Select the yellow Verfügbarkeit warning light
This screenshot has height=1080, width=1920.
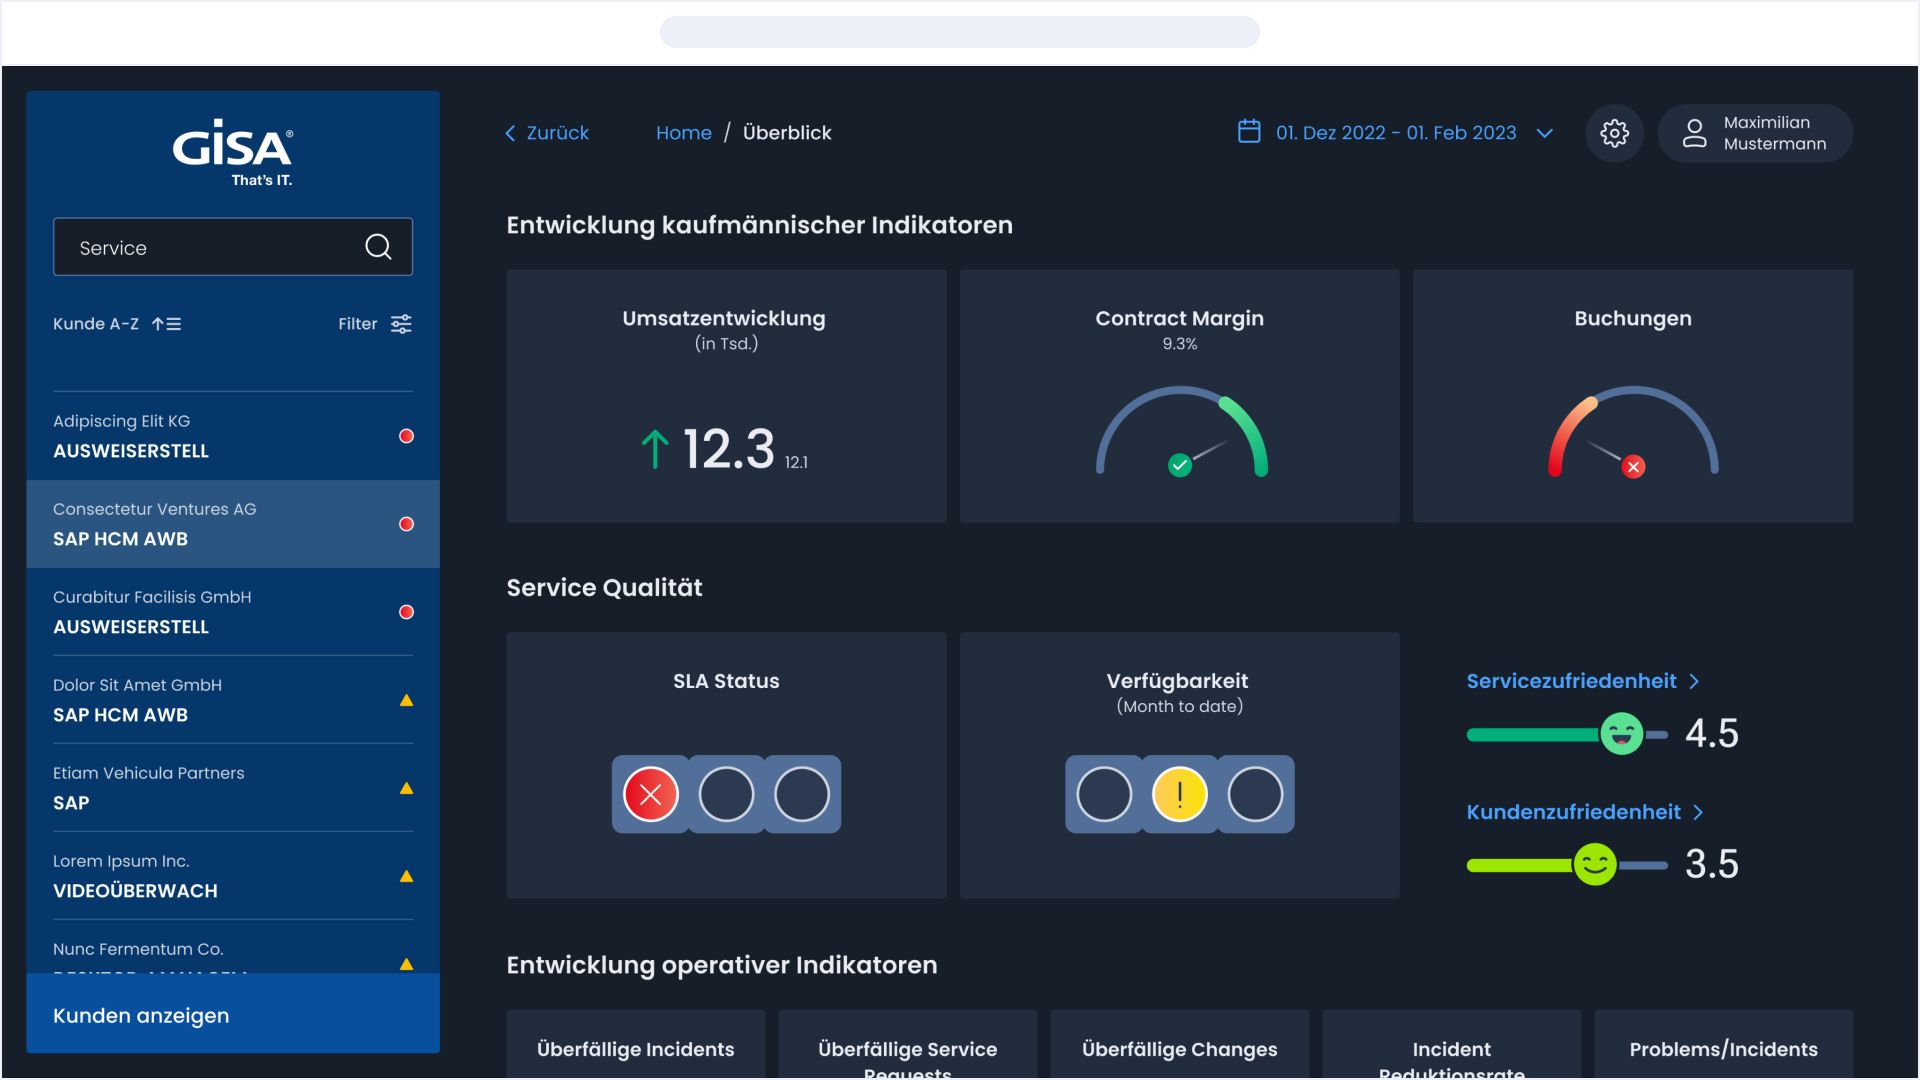point(1179,795)
